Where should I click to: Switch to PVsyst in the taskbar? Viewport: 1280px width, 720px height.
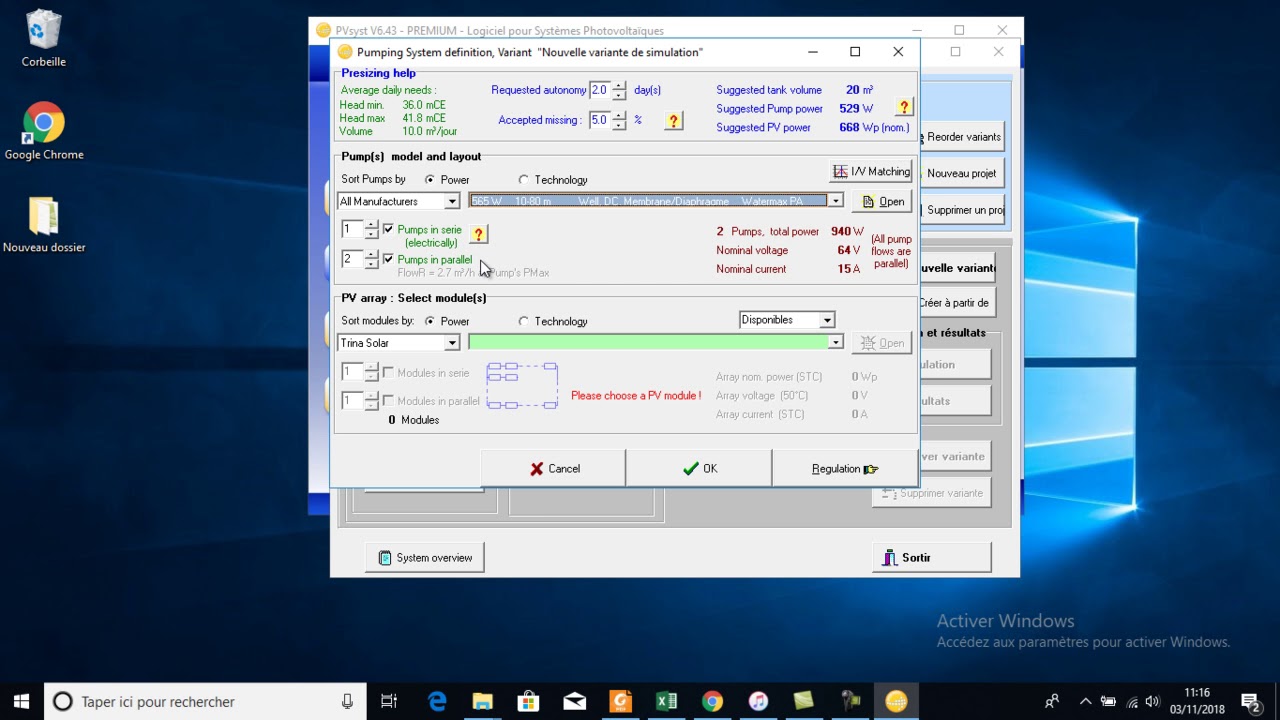coord(896,702)
